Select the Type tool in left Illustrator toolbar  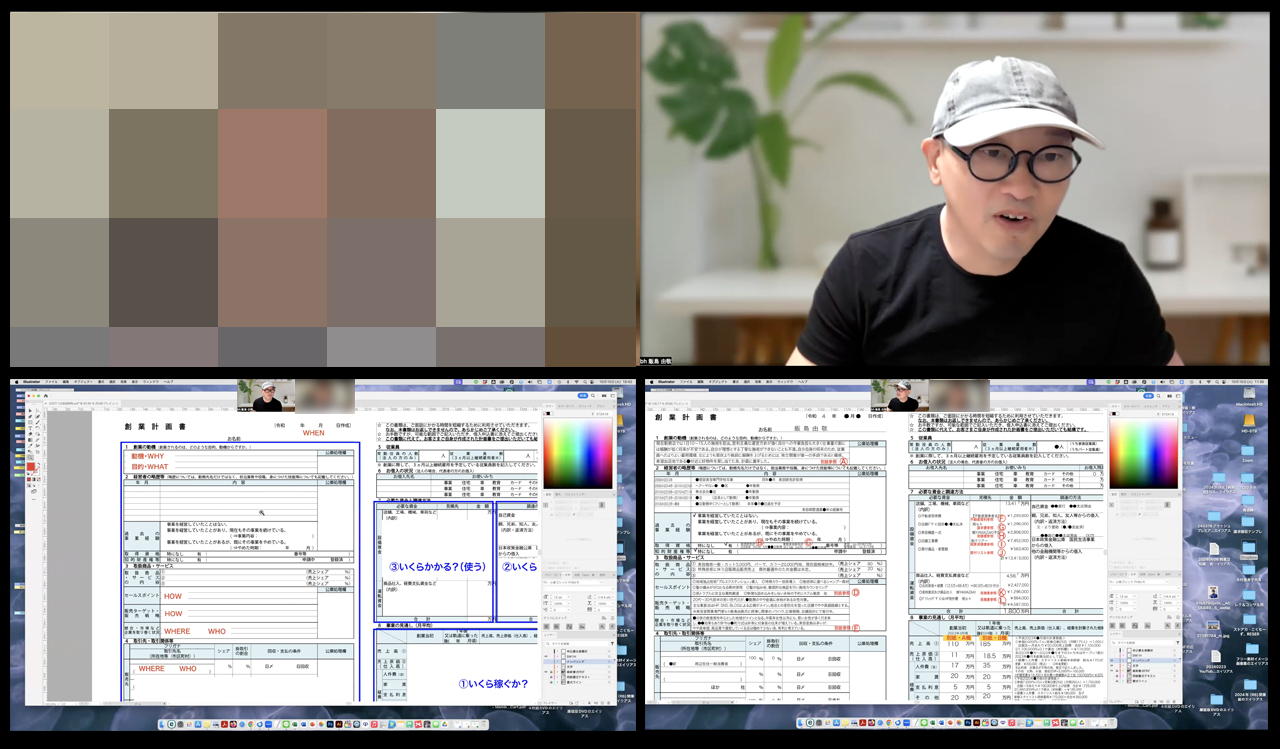[30, 428]
